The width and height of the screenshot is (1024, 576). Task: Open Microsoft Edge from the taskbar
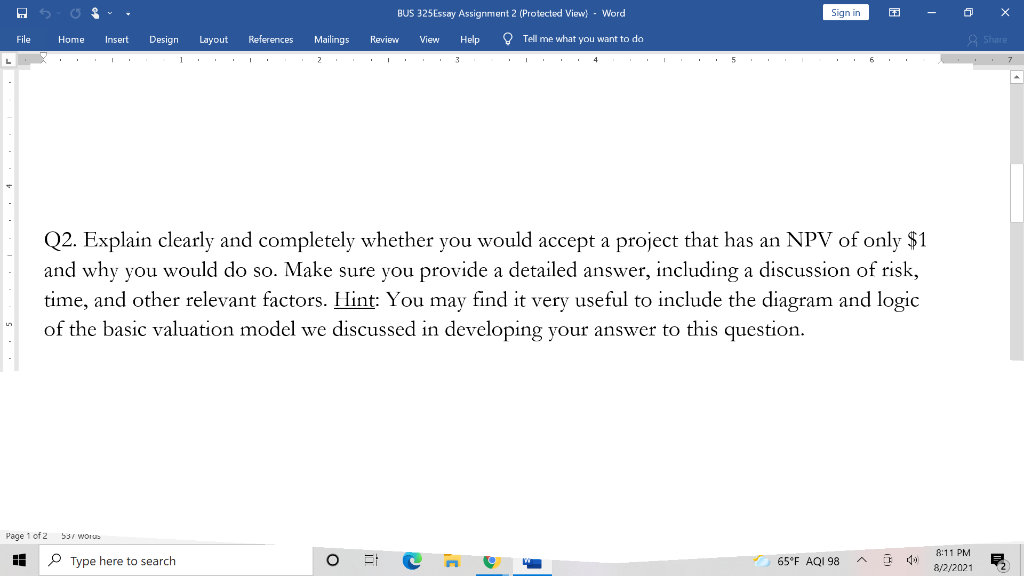[411, 562]
